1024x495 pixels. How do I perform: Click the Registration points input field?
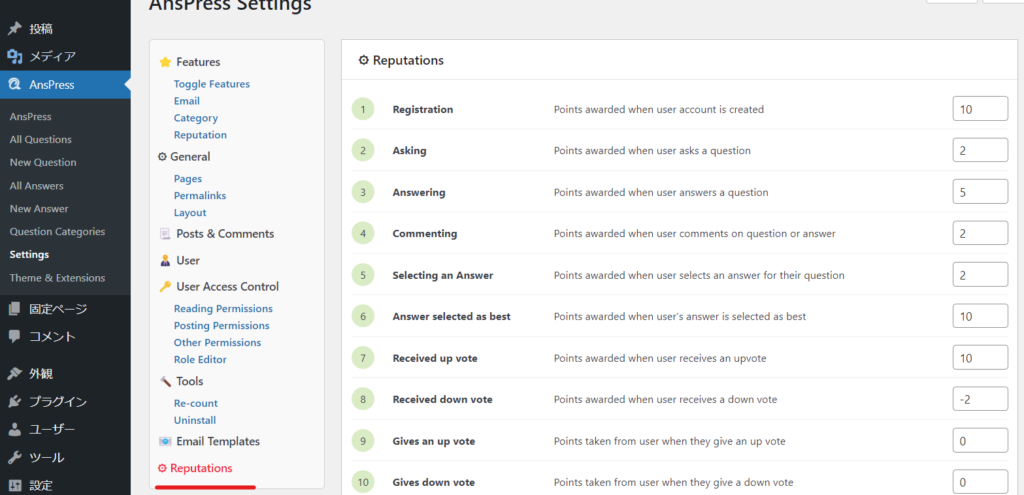click(979, 109)
